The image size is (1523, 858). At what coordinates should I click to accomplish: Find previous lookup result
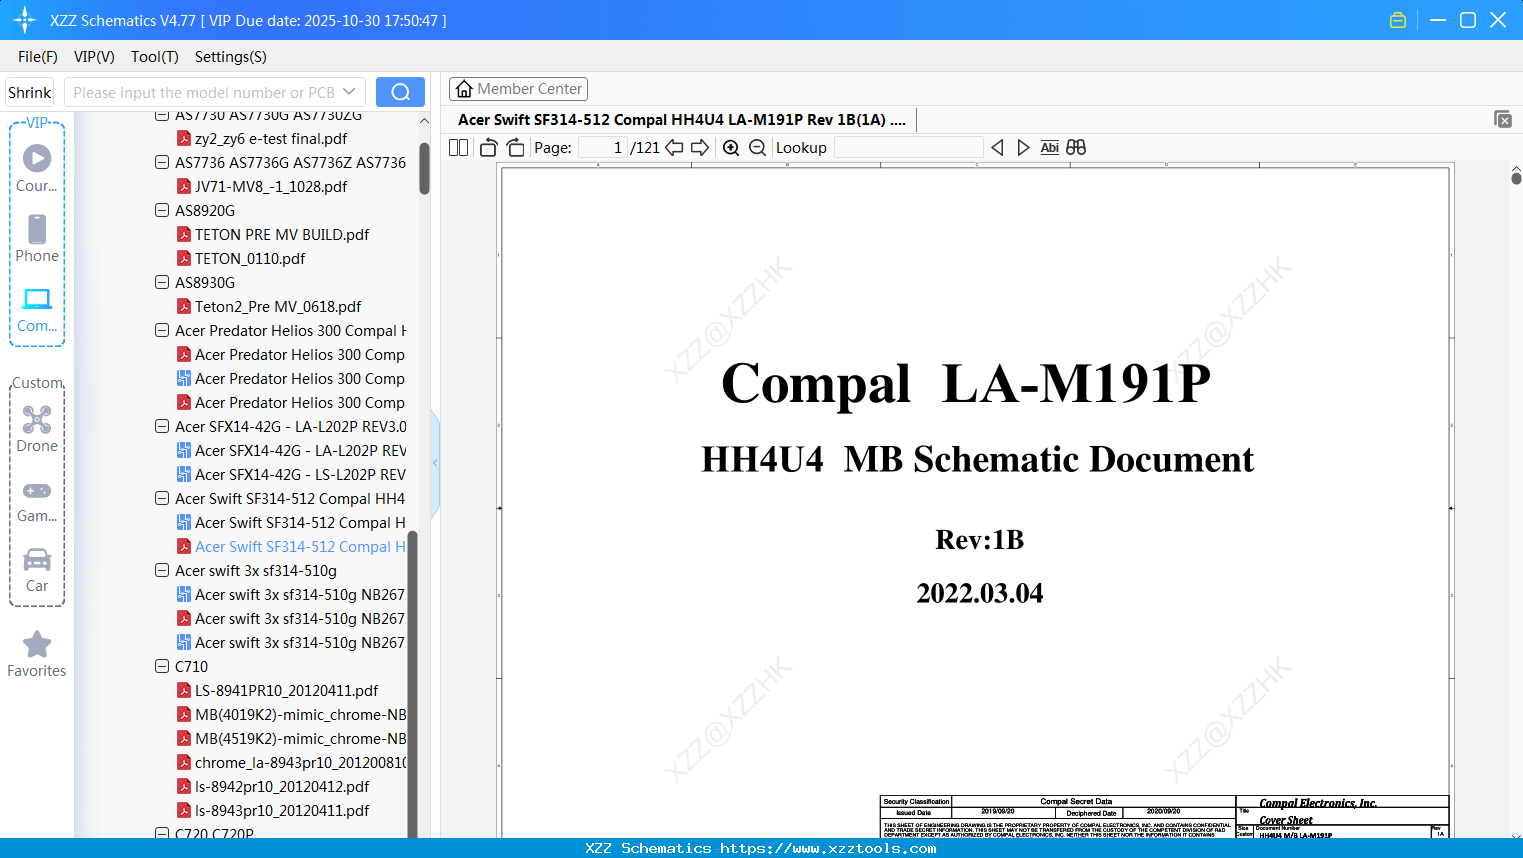click(x=997, y=148)
